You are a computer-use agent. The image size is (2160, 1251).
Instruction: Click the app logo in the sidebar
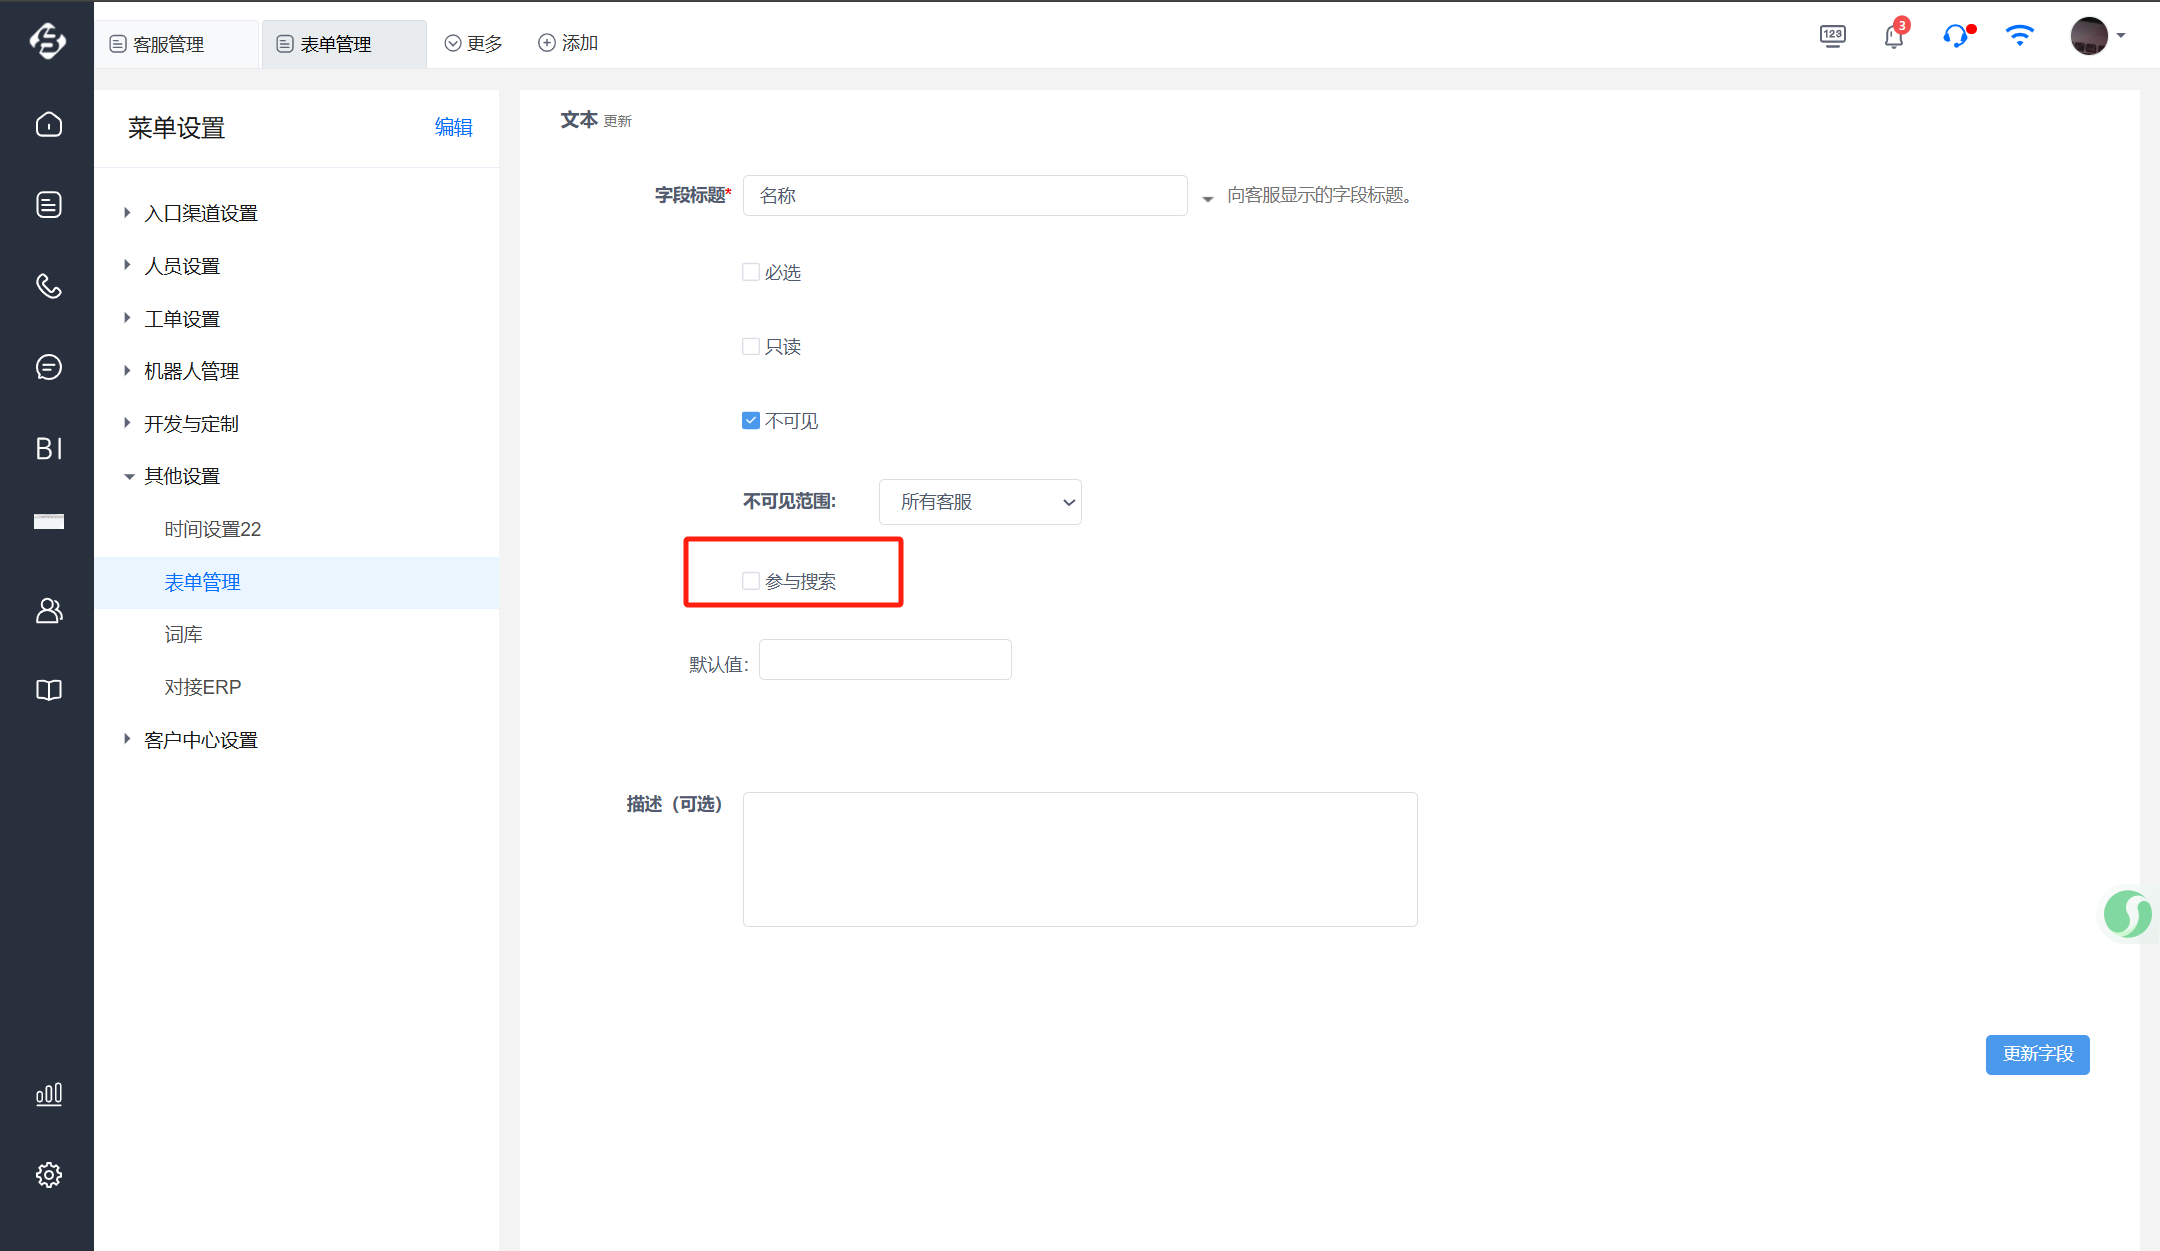point(47,40)
